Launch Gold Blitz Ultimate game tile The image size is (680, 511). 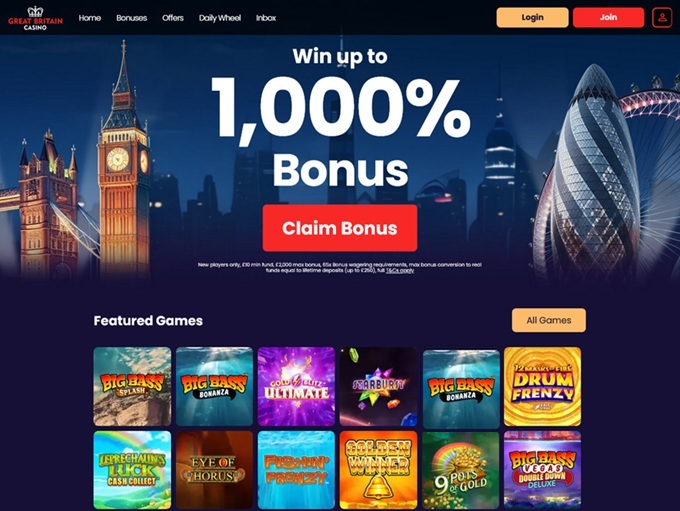[x=296, y=386]
